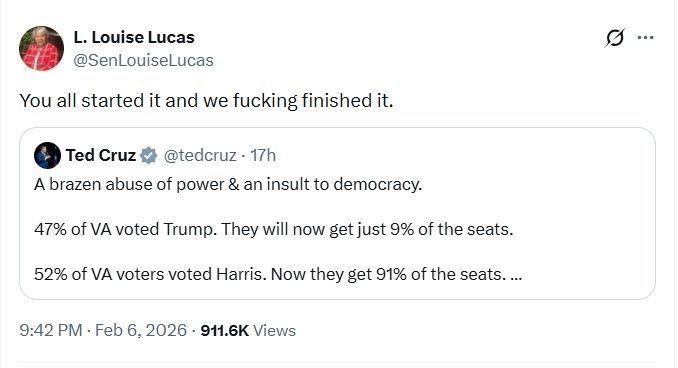This screenshot has height=368, width=678.
Task: Click Ted Cruz's small avatar
Action: pyautogui.click(x=47, y=155)
